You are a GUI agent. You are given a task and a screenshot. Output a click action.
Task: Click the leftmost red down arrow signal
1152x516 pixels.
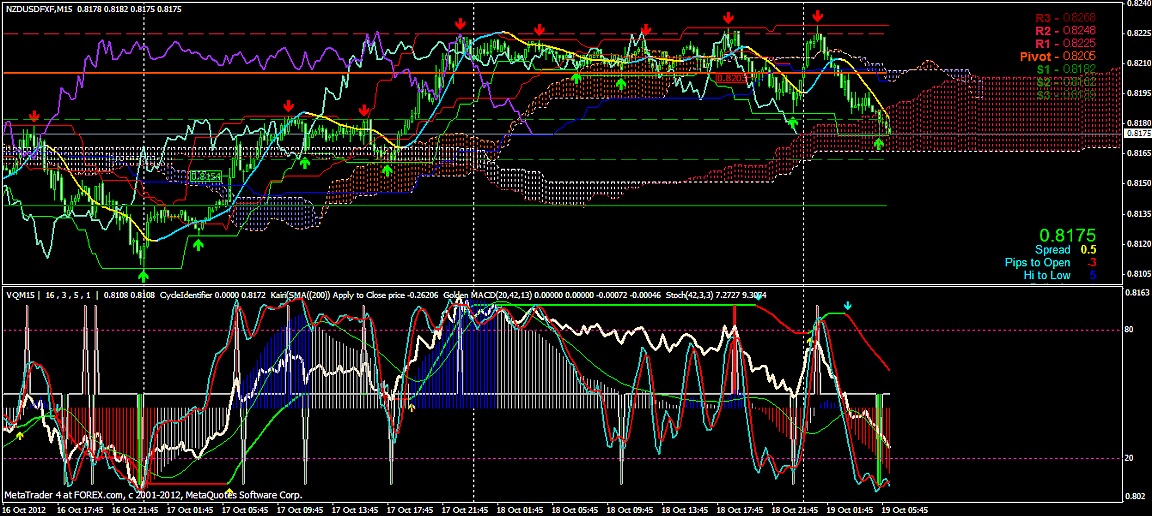[35, 117]
